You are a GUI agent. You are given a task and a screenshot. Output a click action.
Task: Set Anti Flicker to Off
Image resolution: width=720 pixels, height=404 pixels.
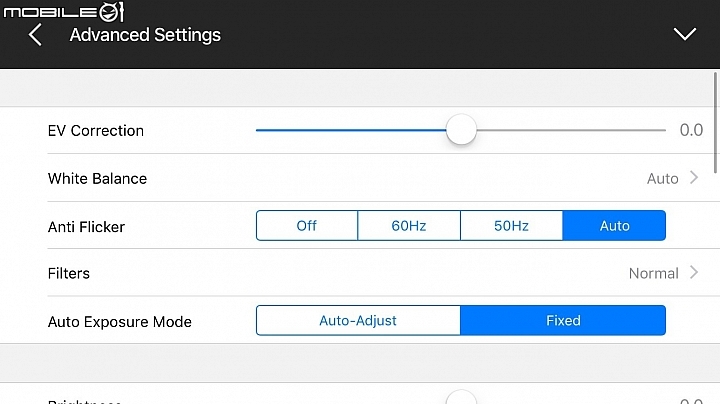[x=307, y=225]
